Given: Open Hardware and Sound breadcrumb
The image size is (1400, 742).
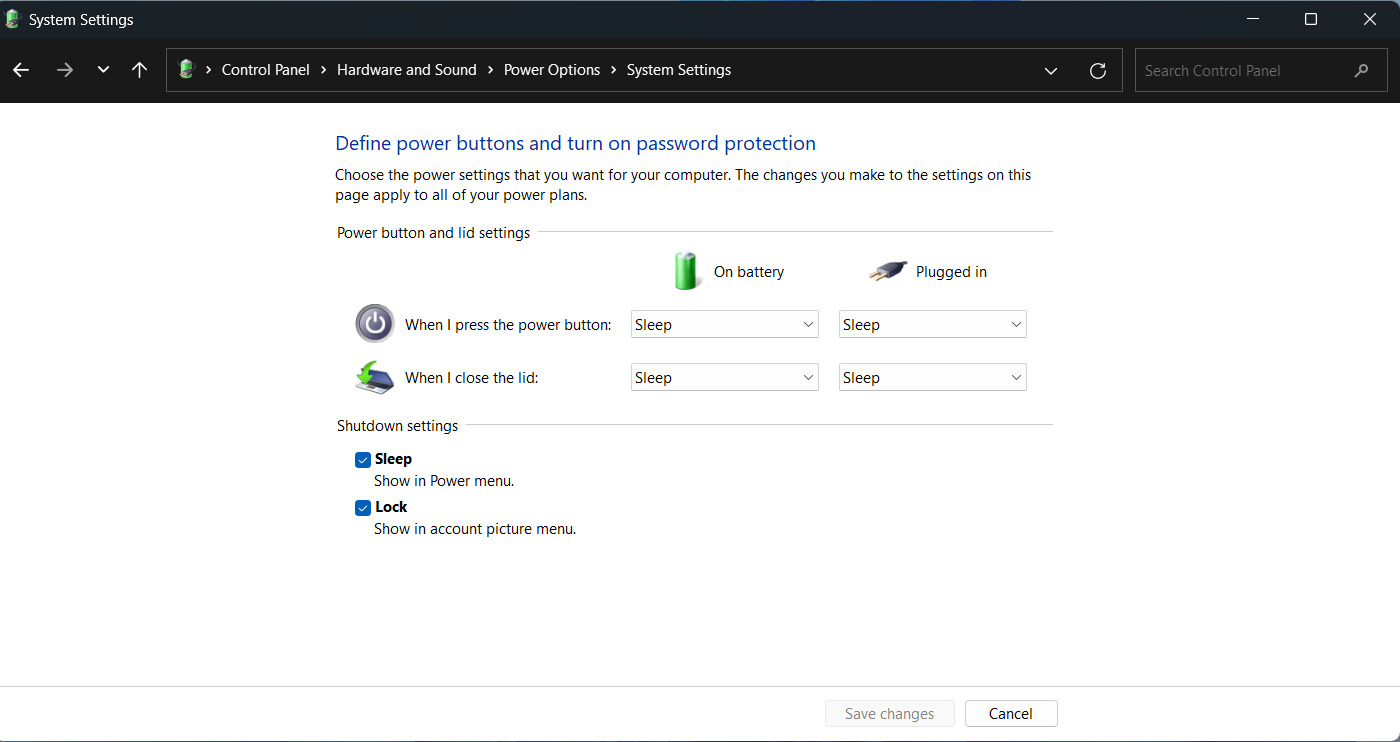Looking at the screenshot, I should click(x=407, y=70).
